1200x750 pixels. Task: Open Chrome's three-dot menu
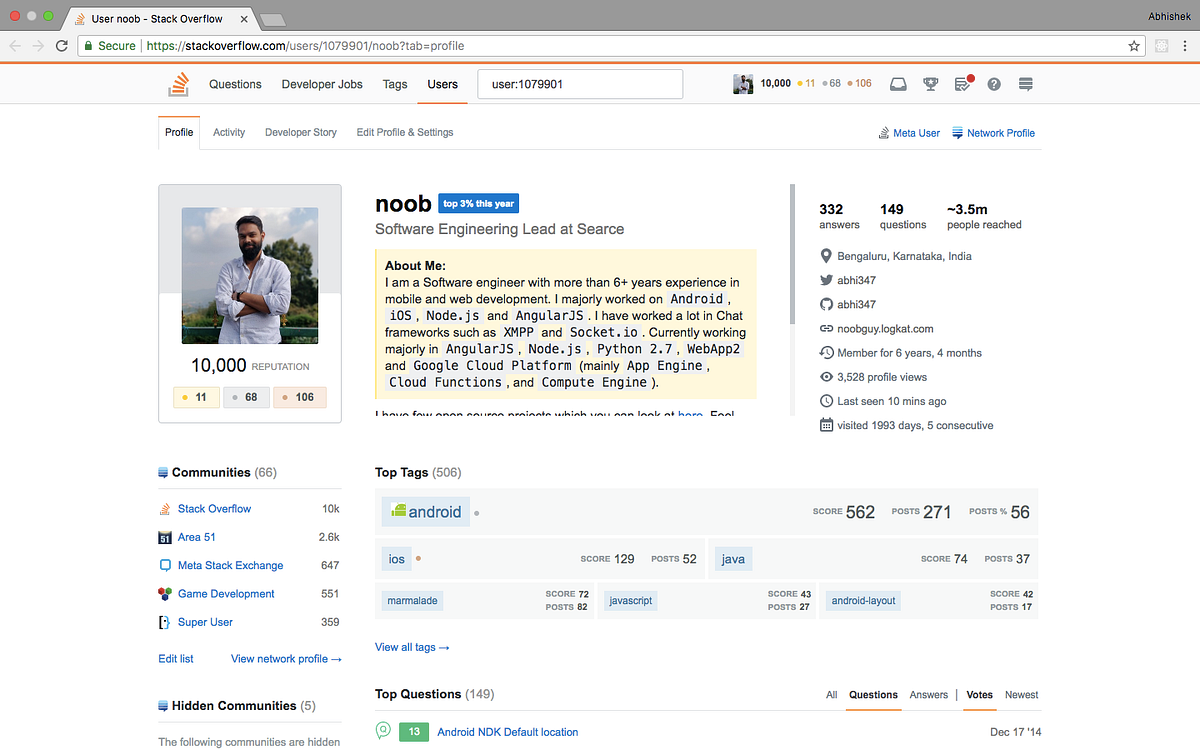tap(1183, 46)
